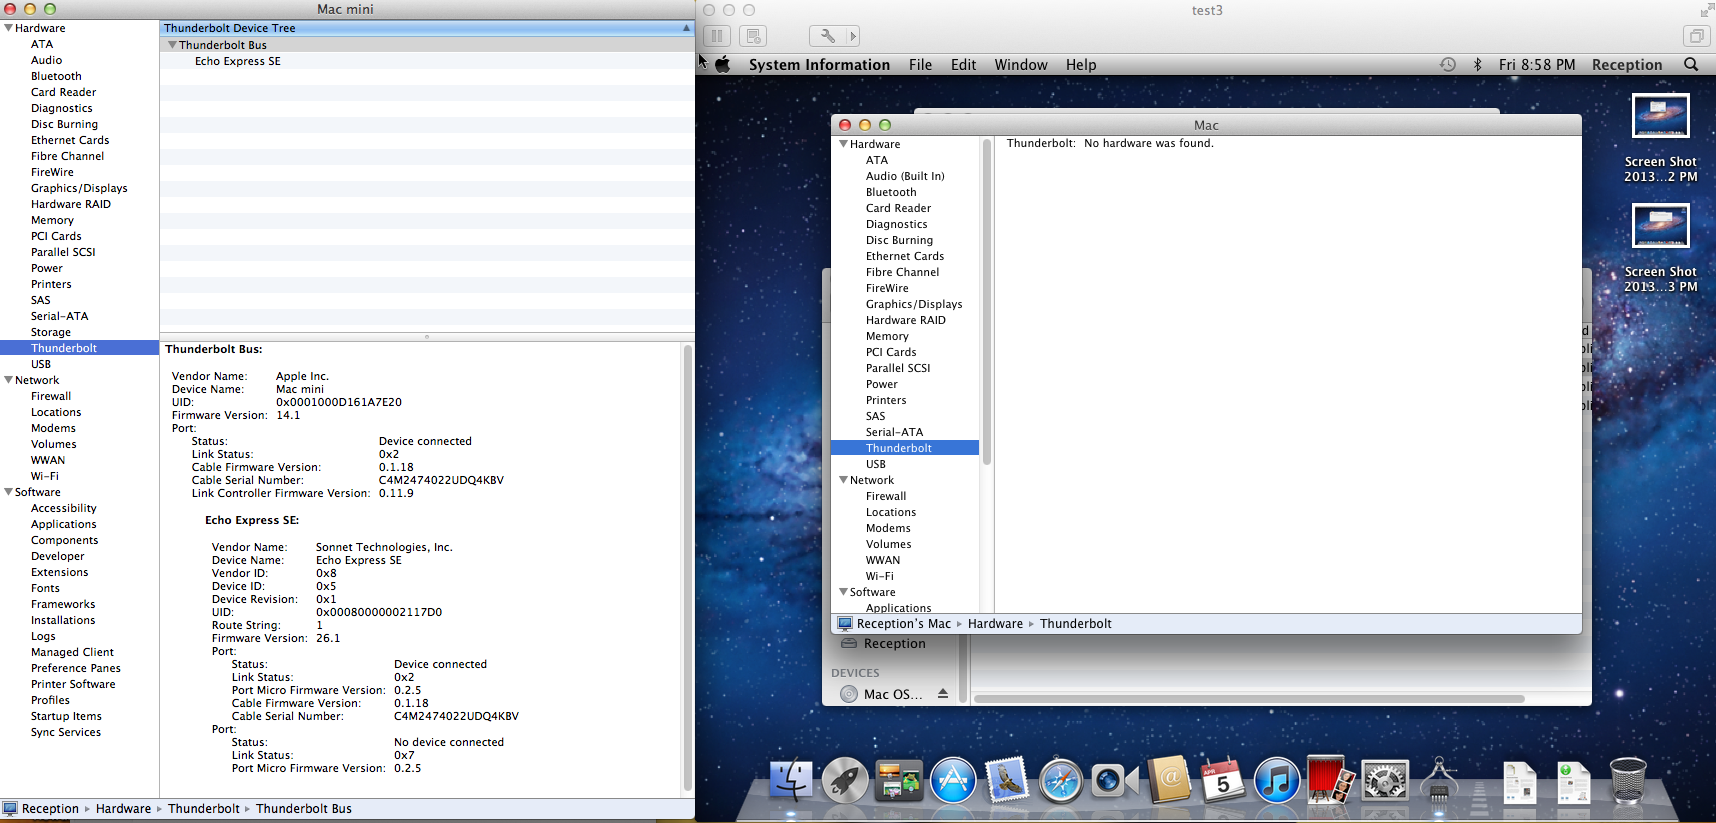Click the details pane vertical scrollbar
Screen dimensions: 1716x823
(687, 568)
